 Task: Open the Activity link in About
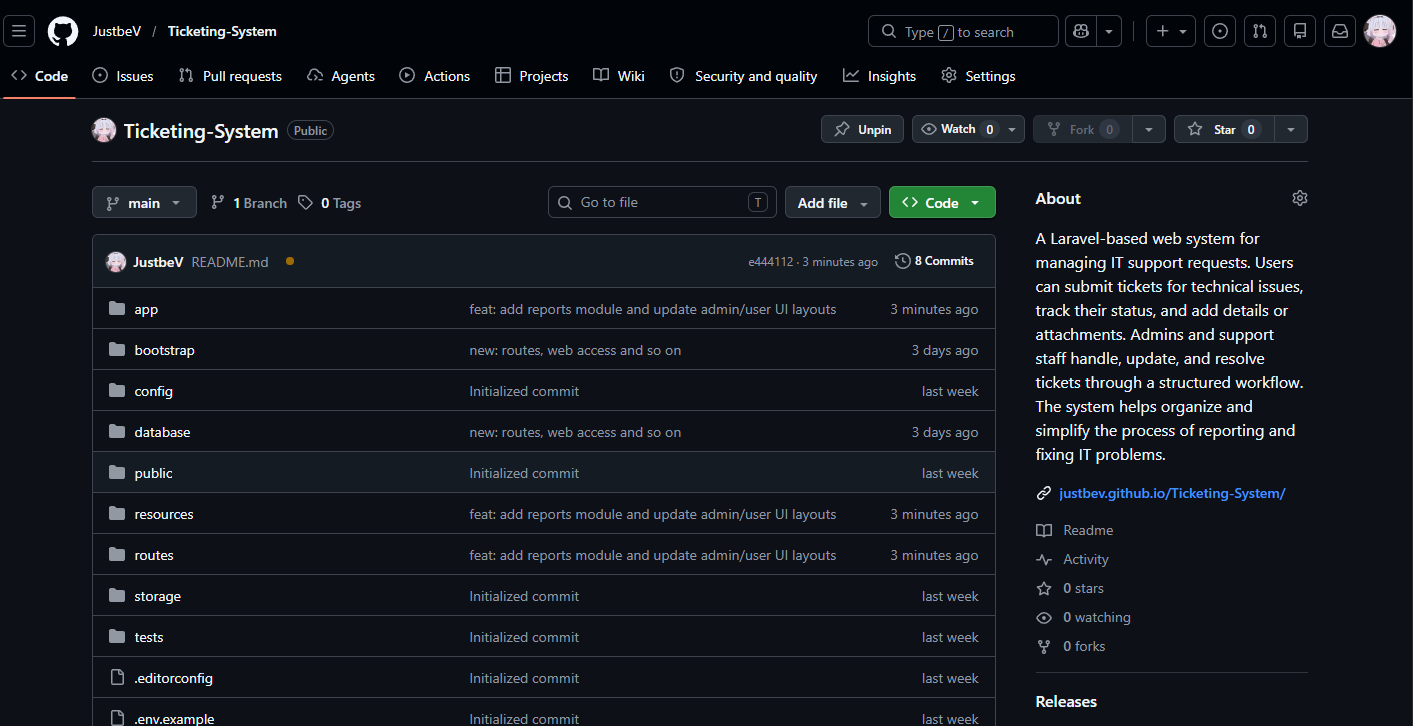point(1073,559)
